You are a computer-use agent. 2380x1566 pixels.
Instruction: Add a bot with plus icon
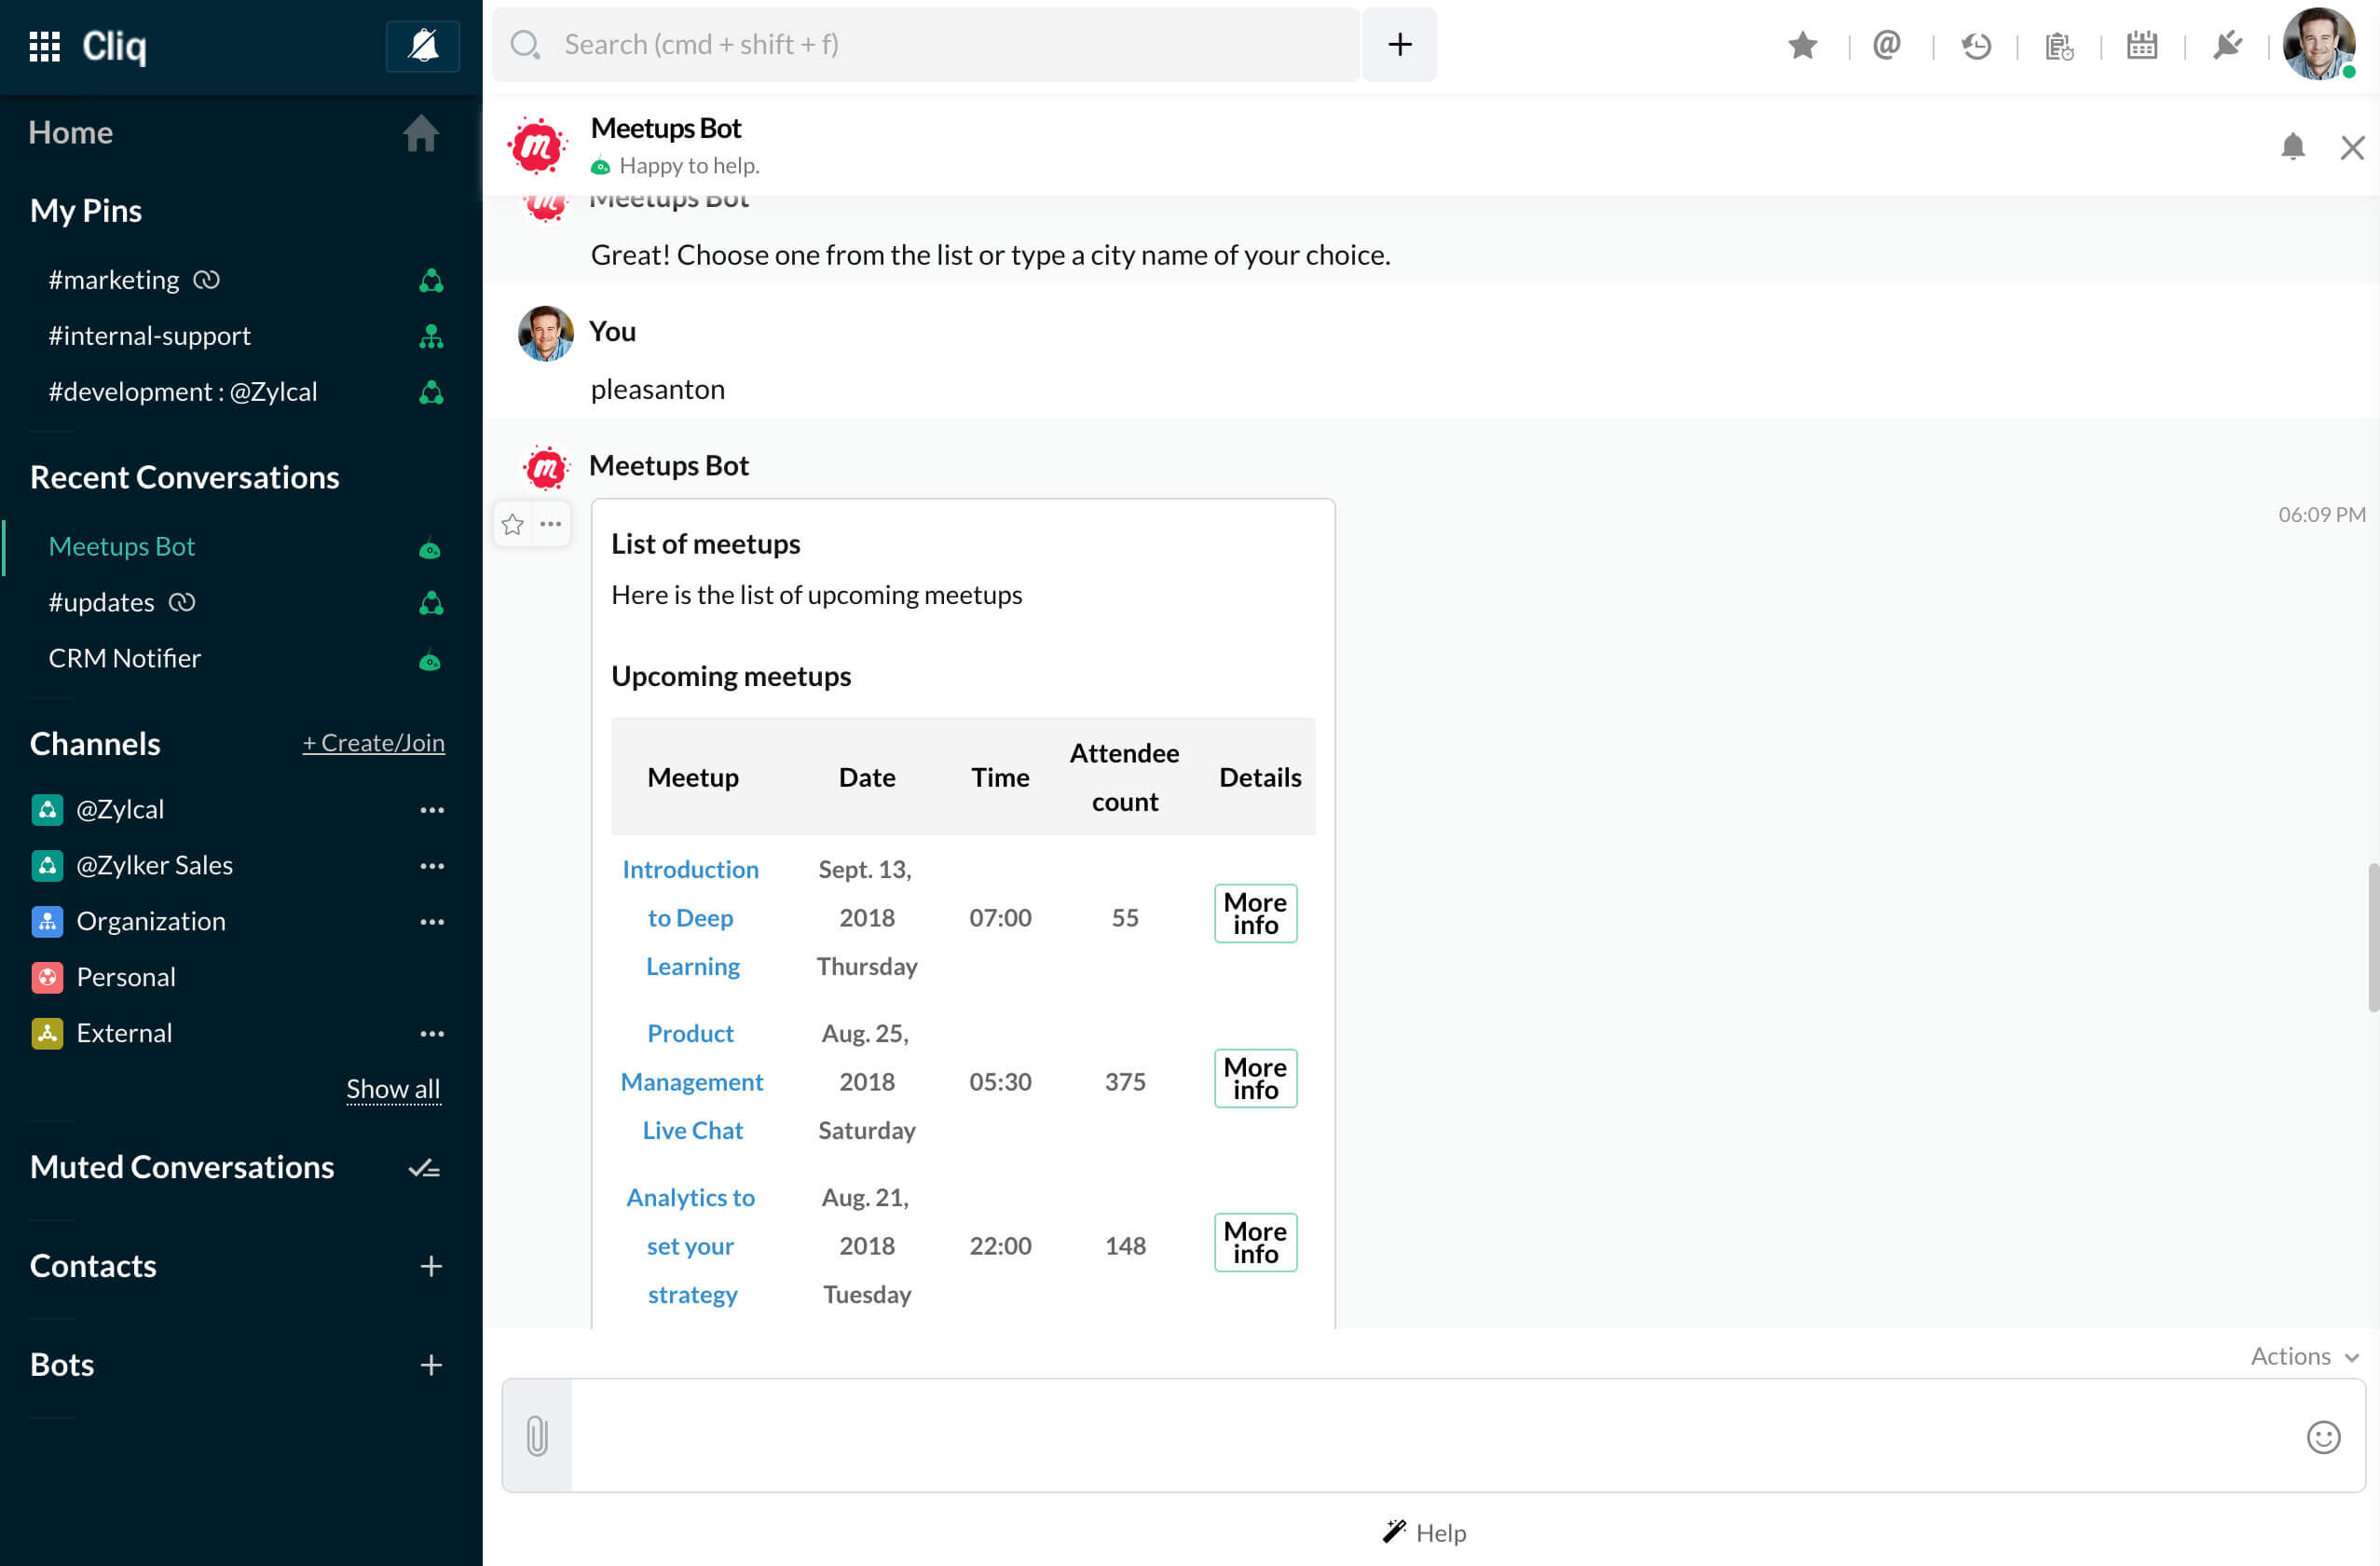(x=431, y=1366)
